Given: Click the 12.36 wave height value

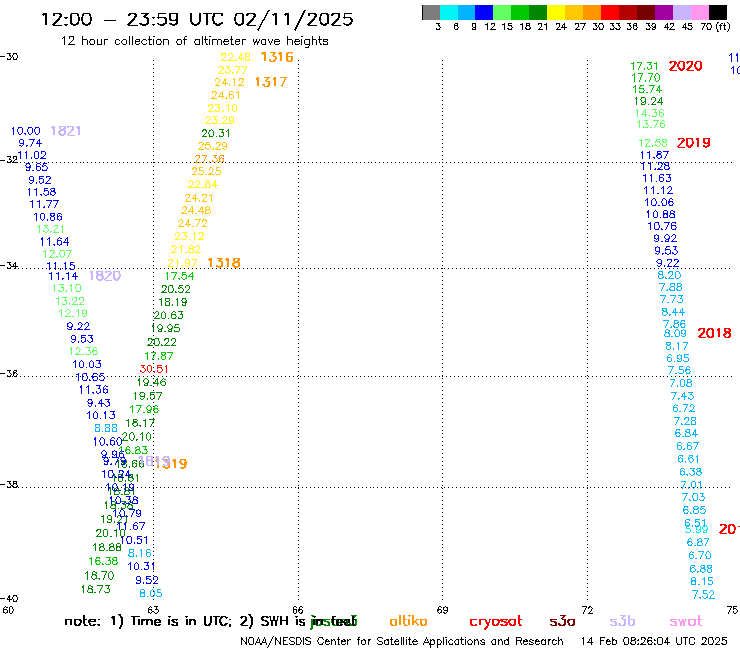Looking at the screenshot, I should pos(83,351).
